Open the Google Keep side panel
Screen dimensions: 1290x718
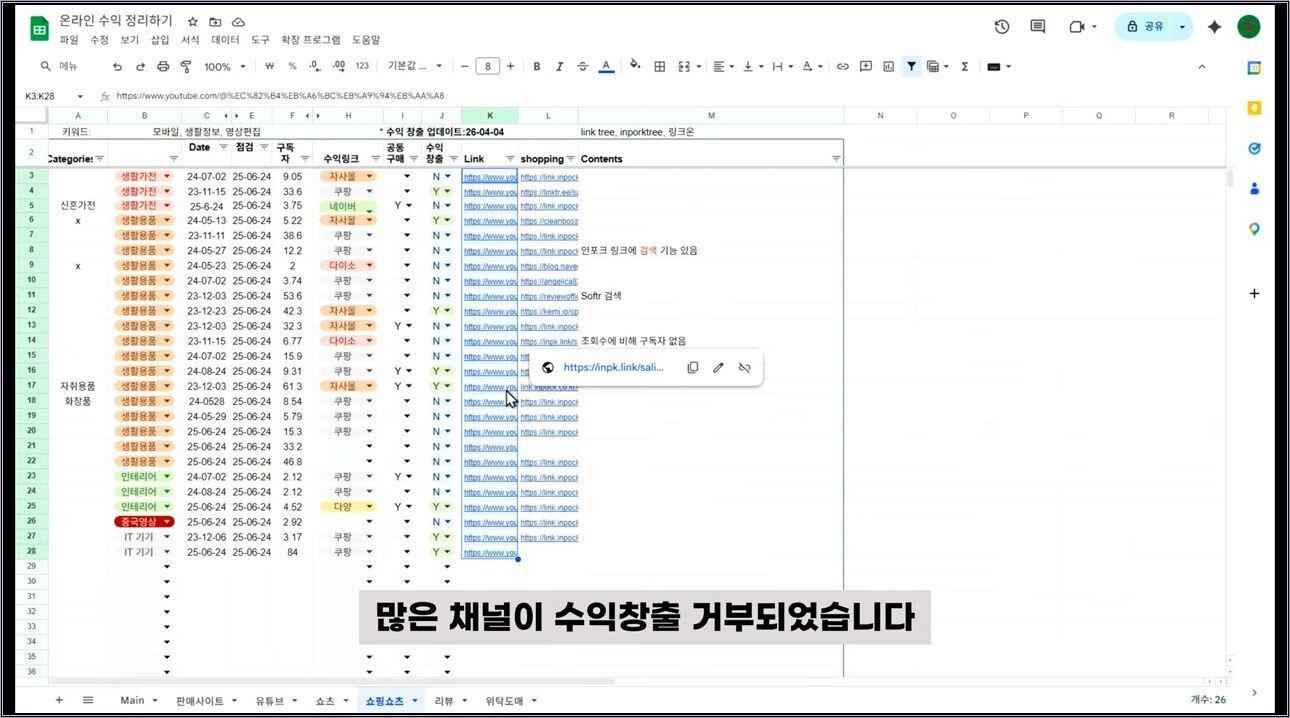pyautogui.click(x=1253, y=108)
